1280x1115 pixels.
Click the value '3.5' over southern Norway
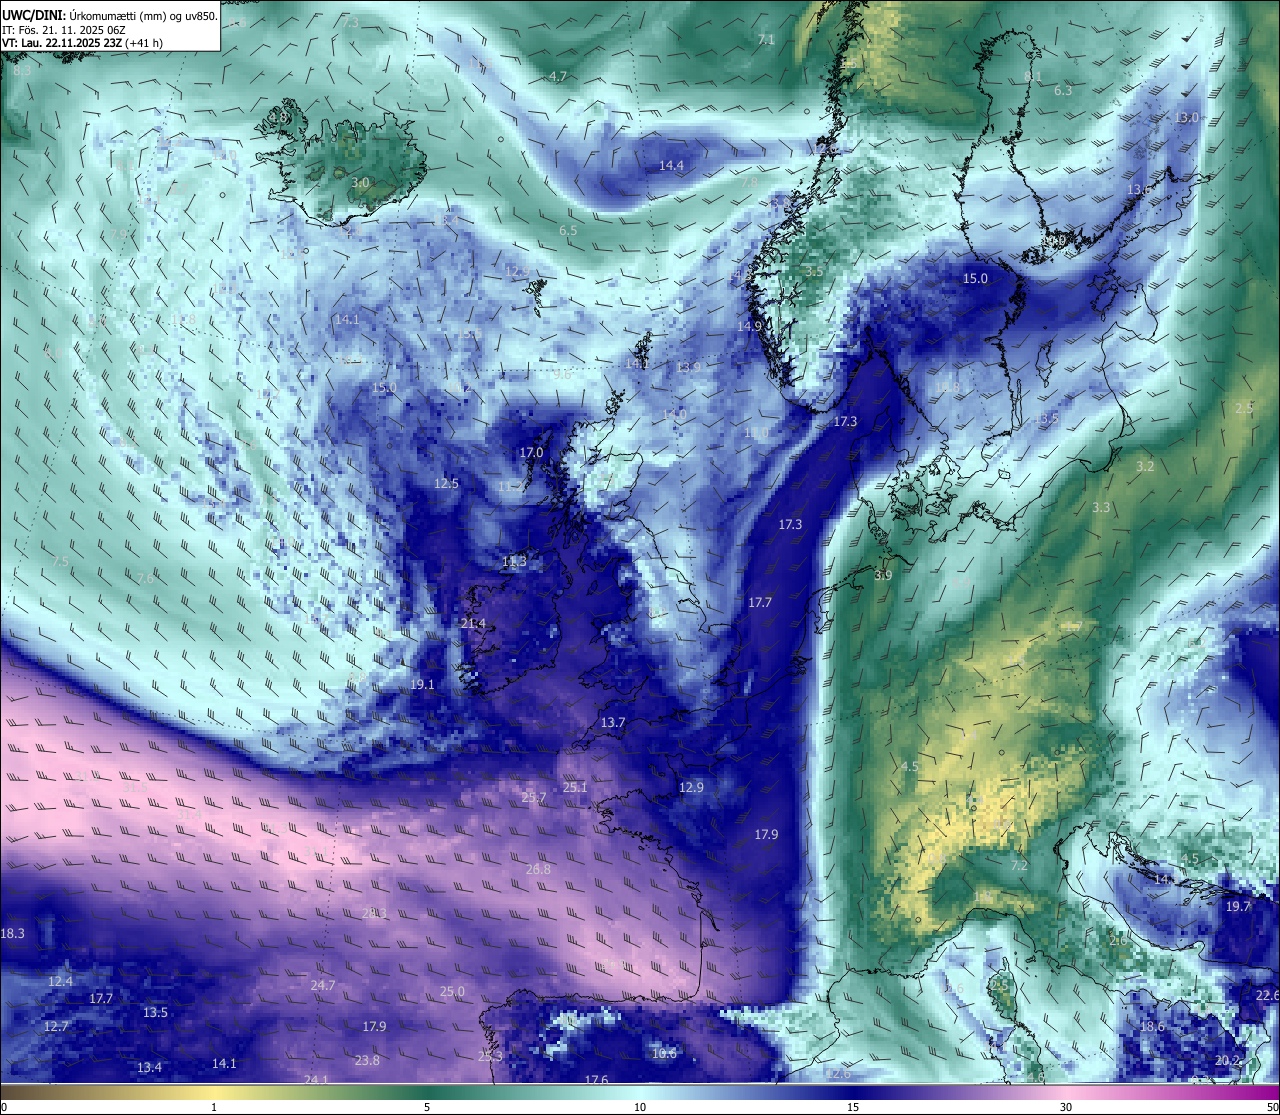[x=814, y=272]
